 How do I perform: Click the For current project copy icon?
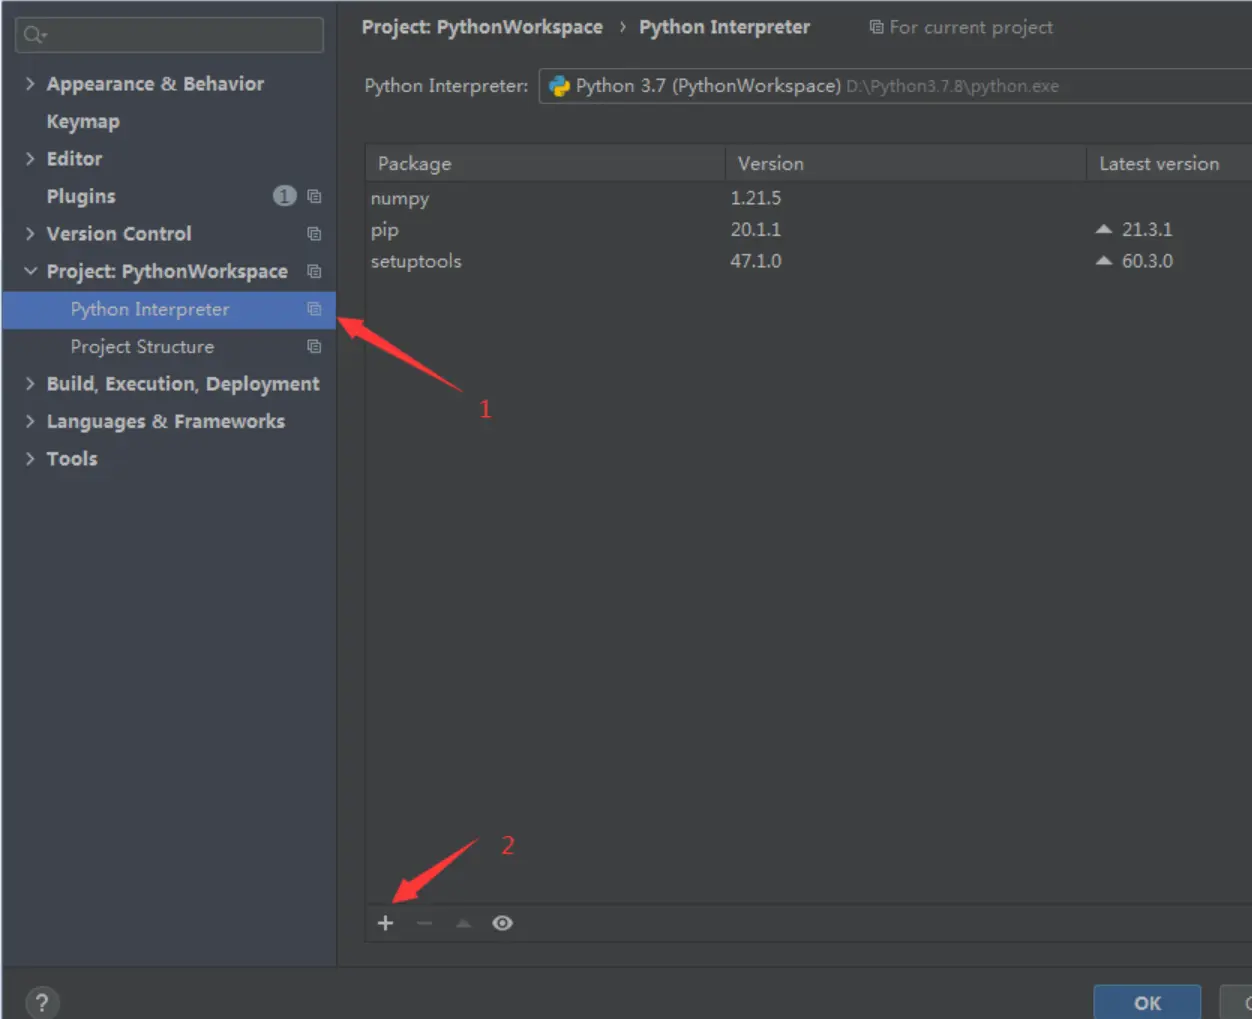(x=876, y=27)
